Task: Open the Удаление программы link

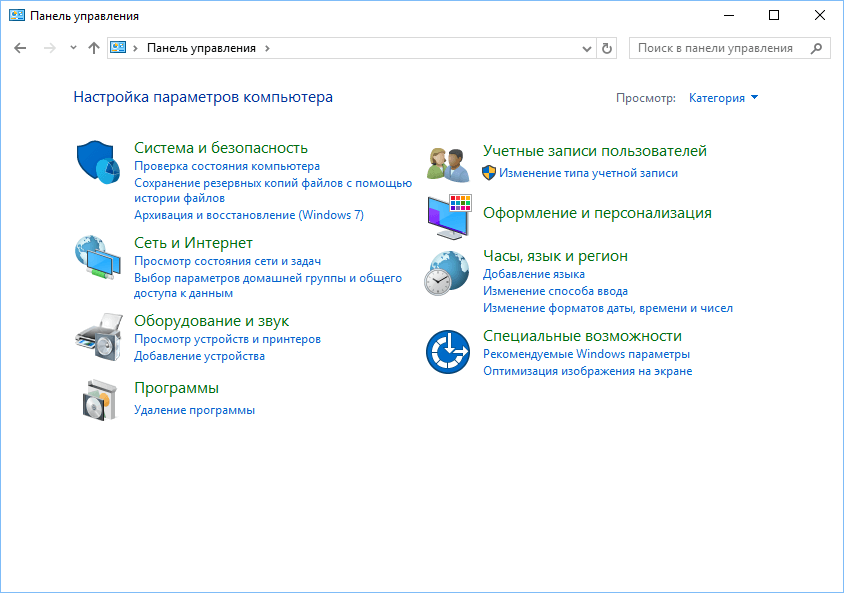Action: tap(197, 409)
